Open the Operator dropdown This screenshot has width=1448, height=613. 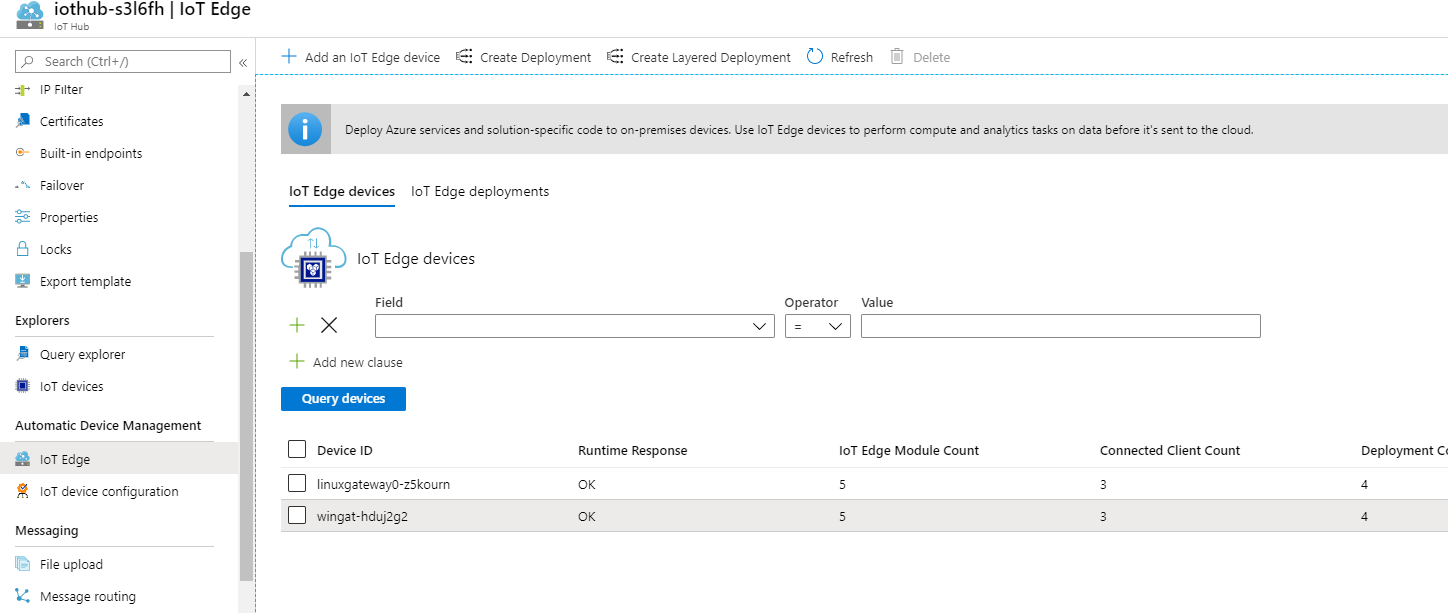817,326
